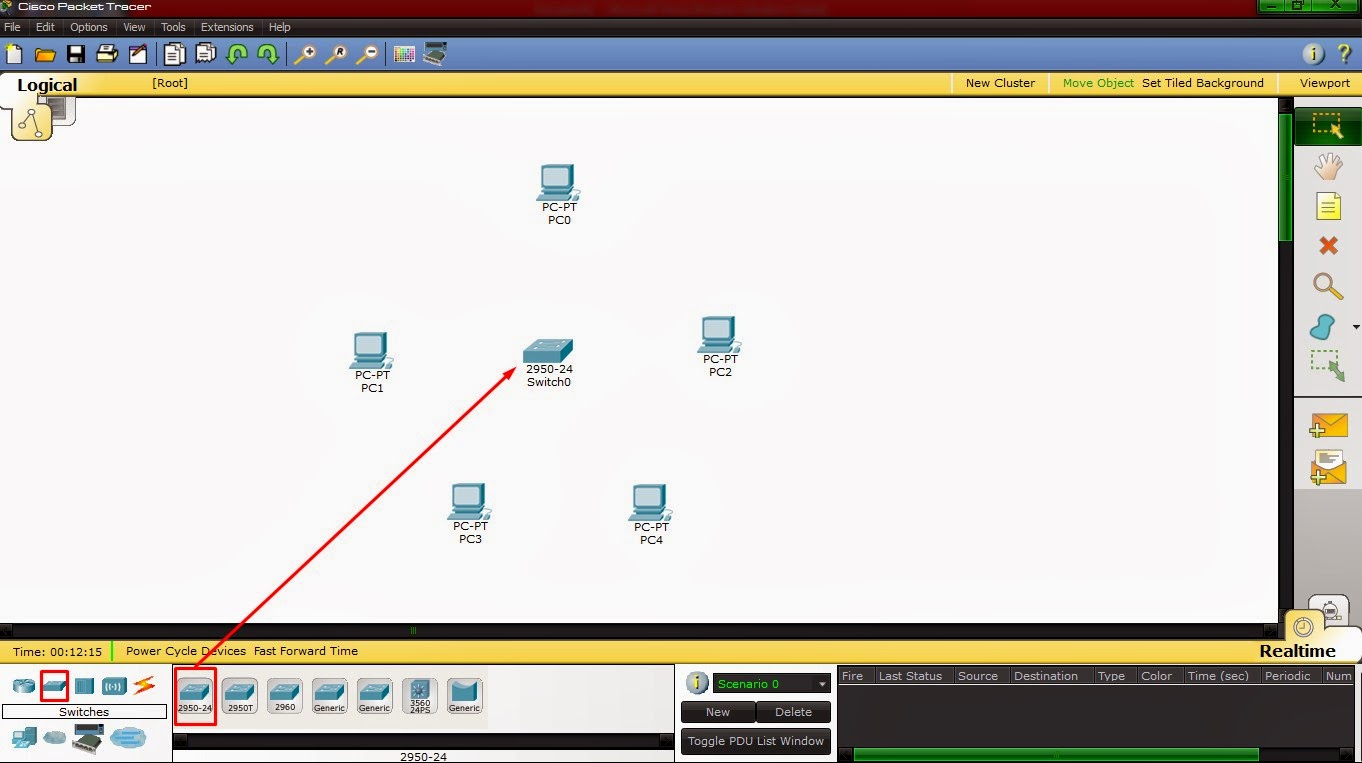1362x763 pixels.
Task: Click the Zoom In toolbar icon
Action: [305, 53]
